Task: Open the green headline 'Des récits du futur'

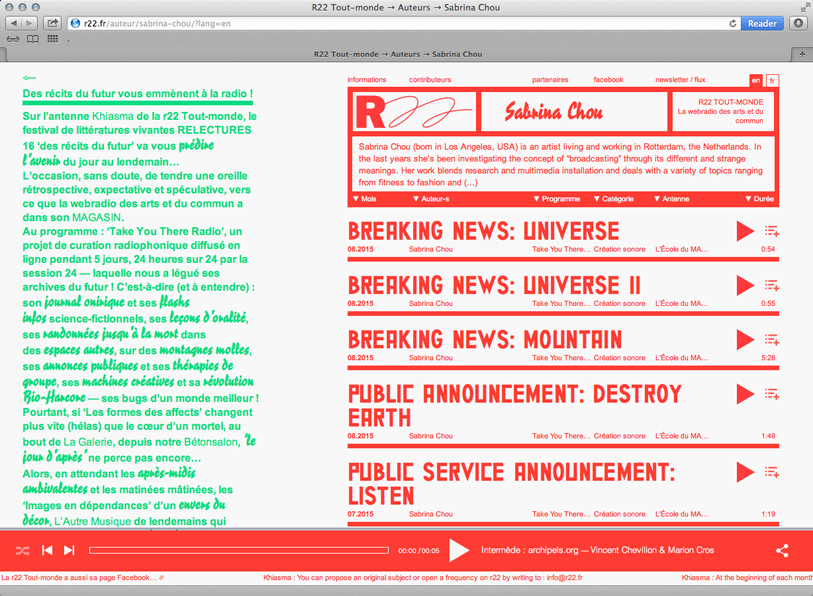Action: click(137, 94)
